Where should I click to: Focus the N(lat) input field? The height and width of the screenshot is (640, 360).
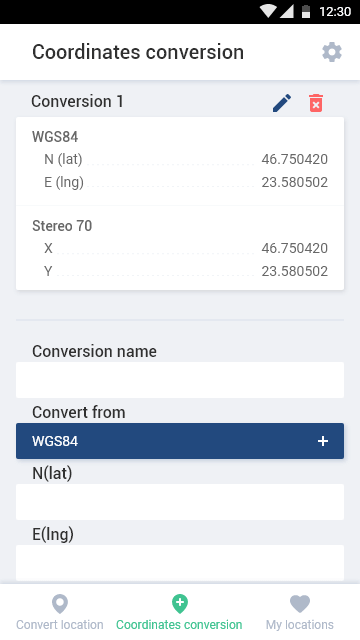coord(180,502)
